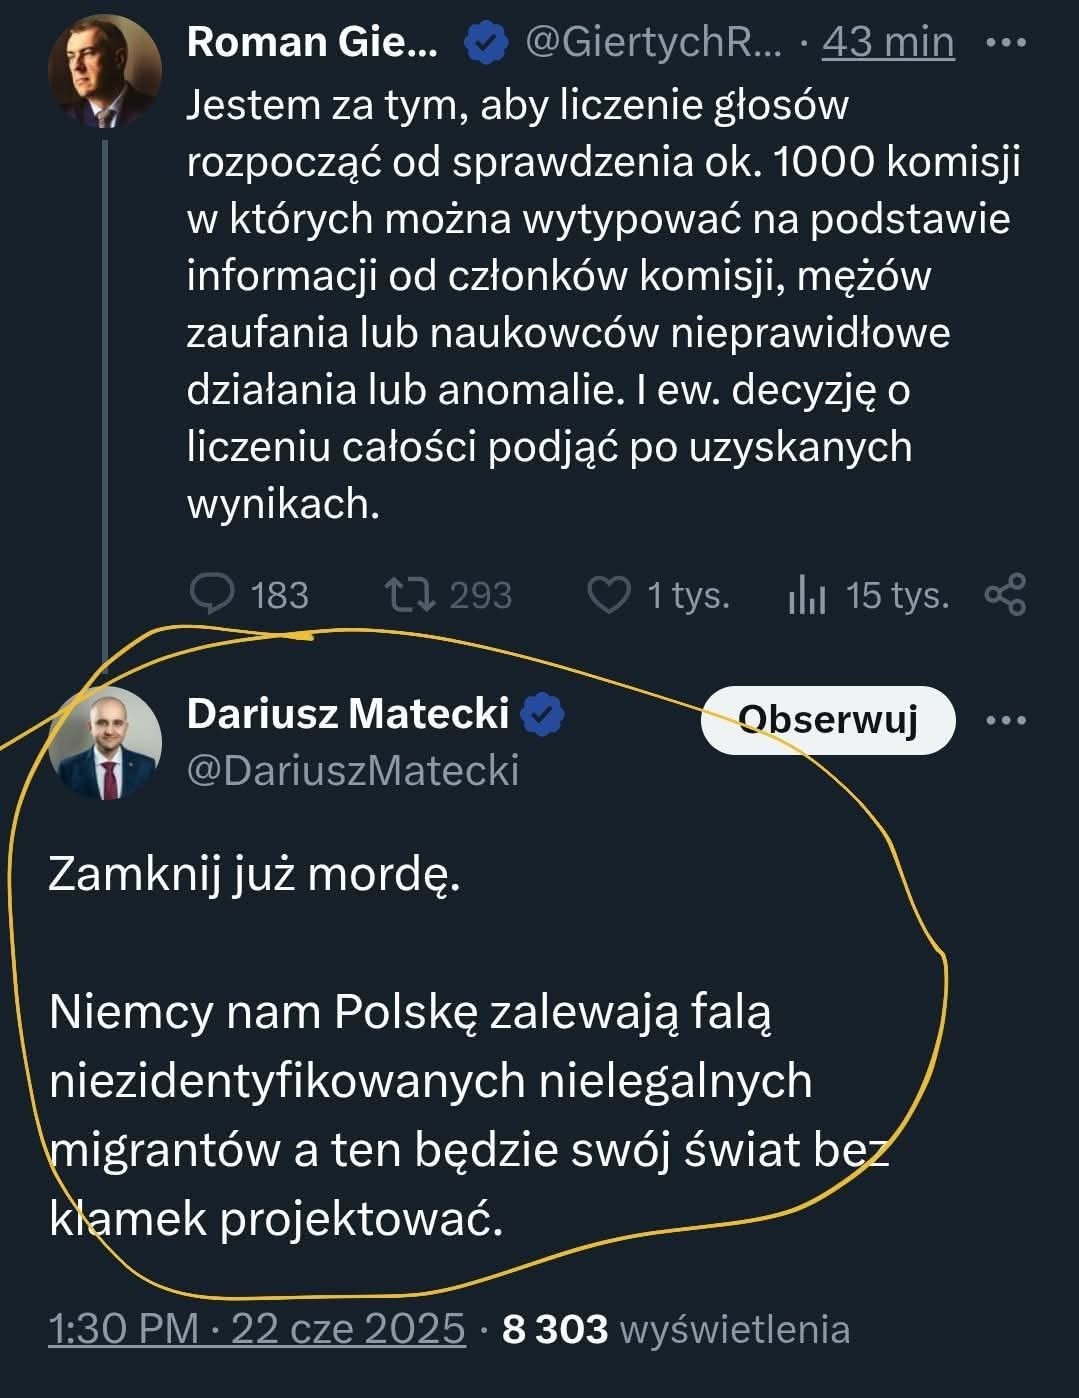Open the Dariusz Matecki display name
The width and height of the screenshot is (1079, 1398).
pos(348,714)
